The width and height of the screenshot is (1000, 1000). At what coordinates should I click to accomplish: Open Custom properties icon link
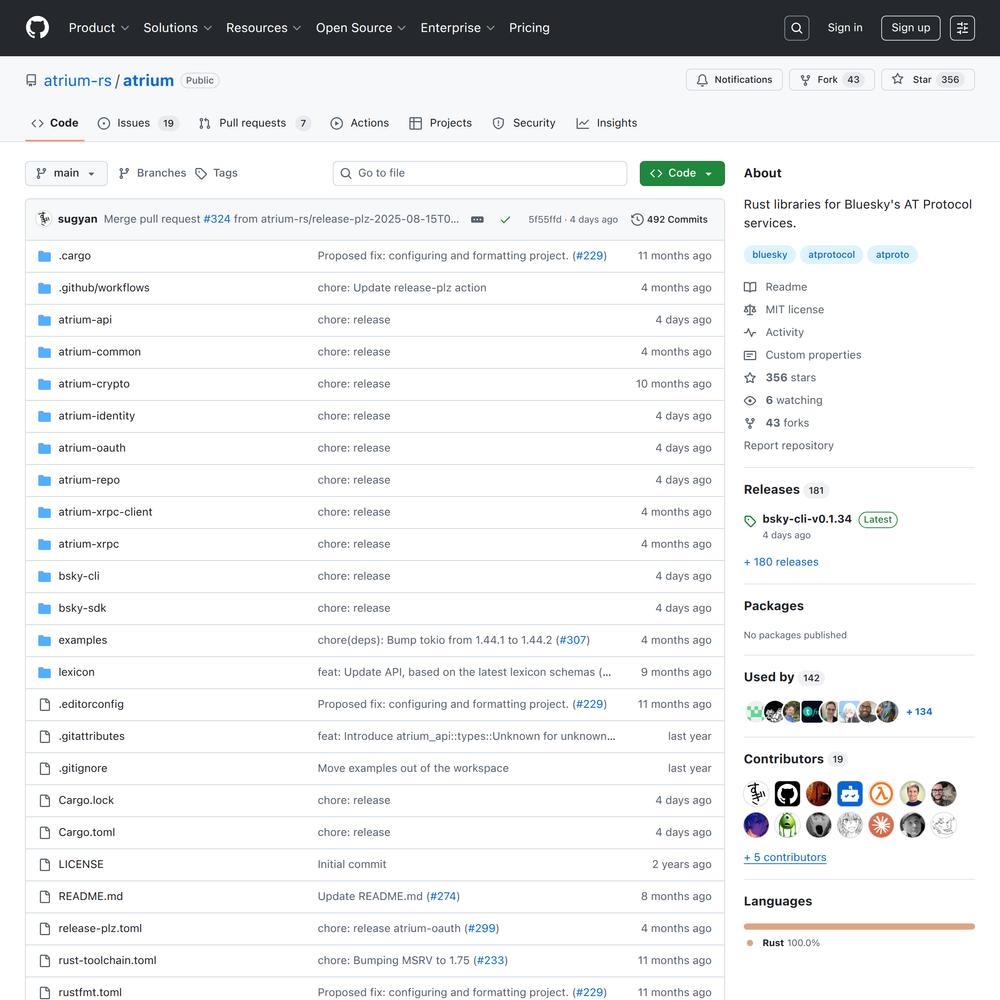(x=750, y=355)
